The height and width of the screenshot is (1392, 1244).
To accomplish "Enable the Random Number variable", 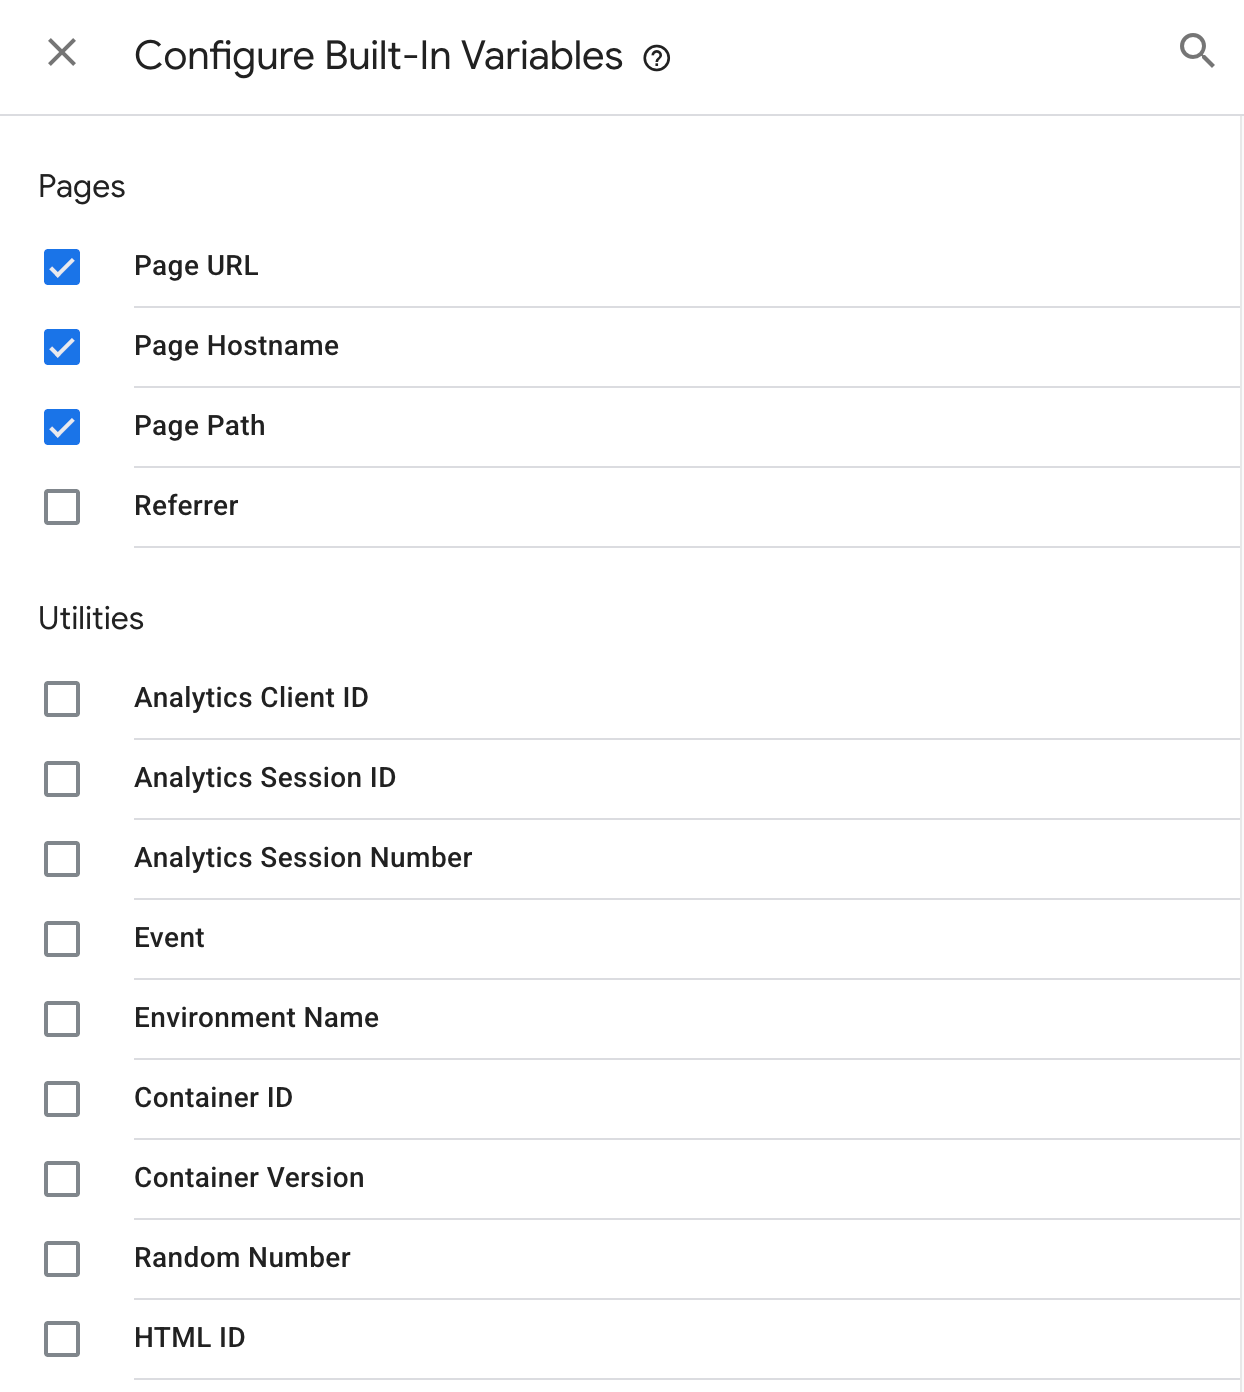I will click(61, 1259).
